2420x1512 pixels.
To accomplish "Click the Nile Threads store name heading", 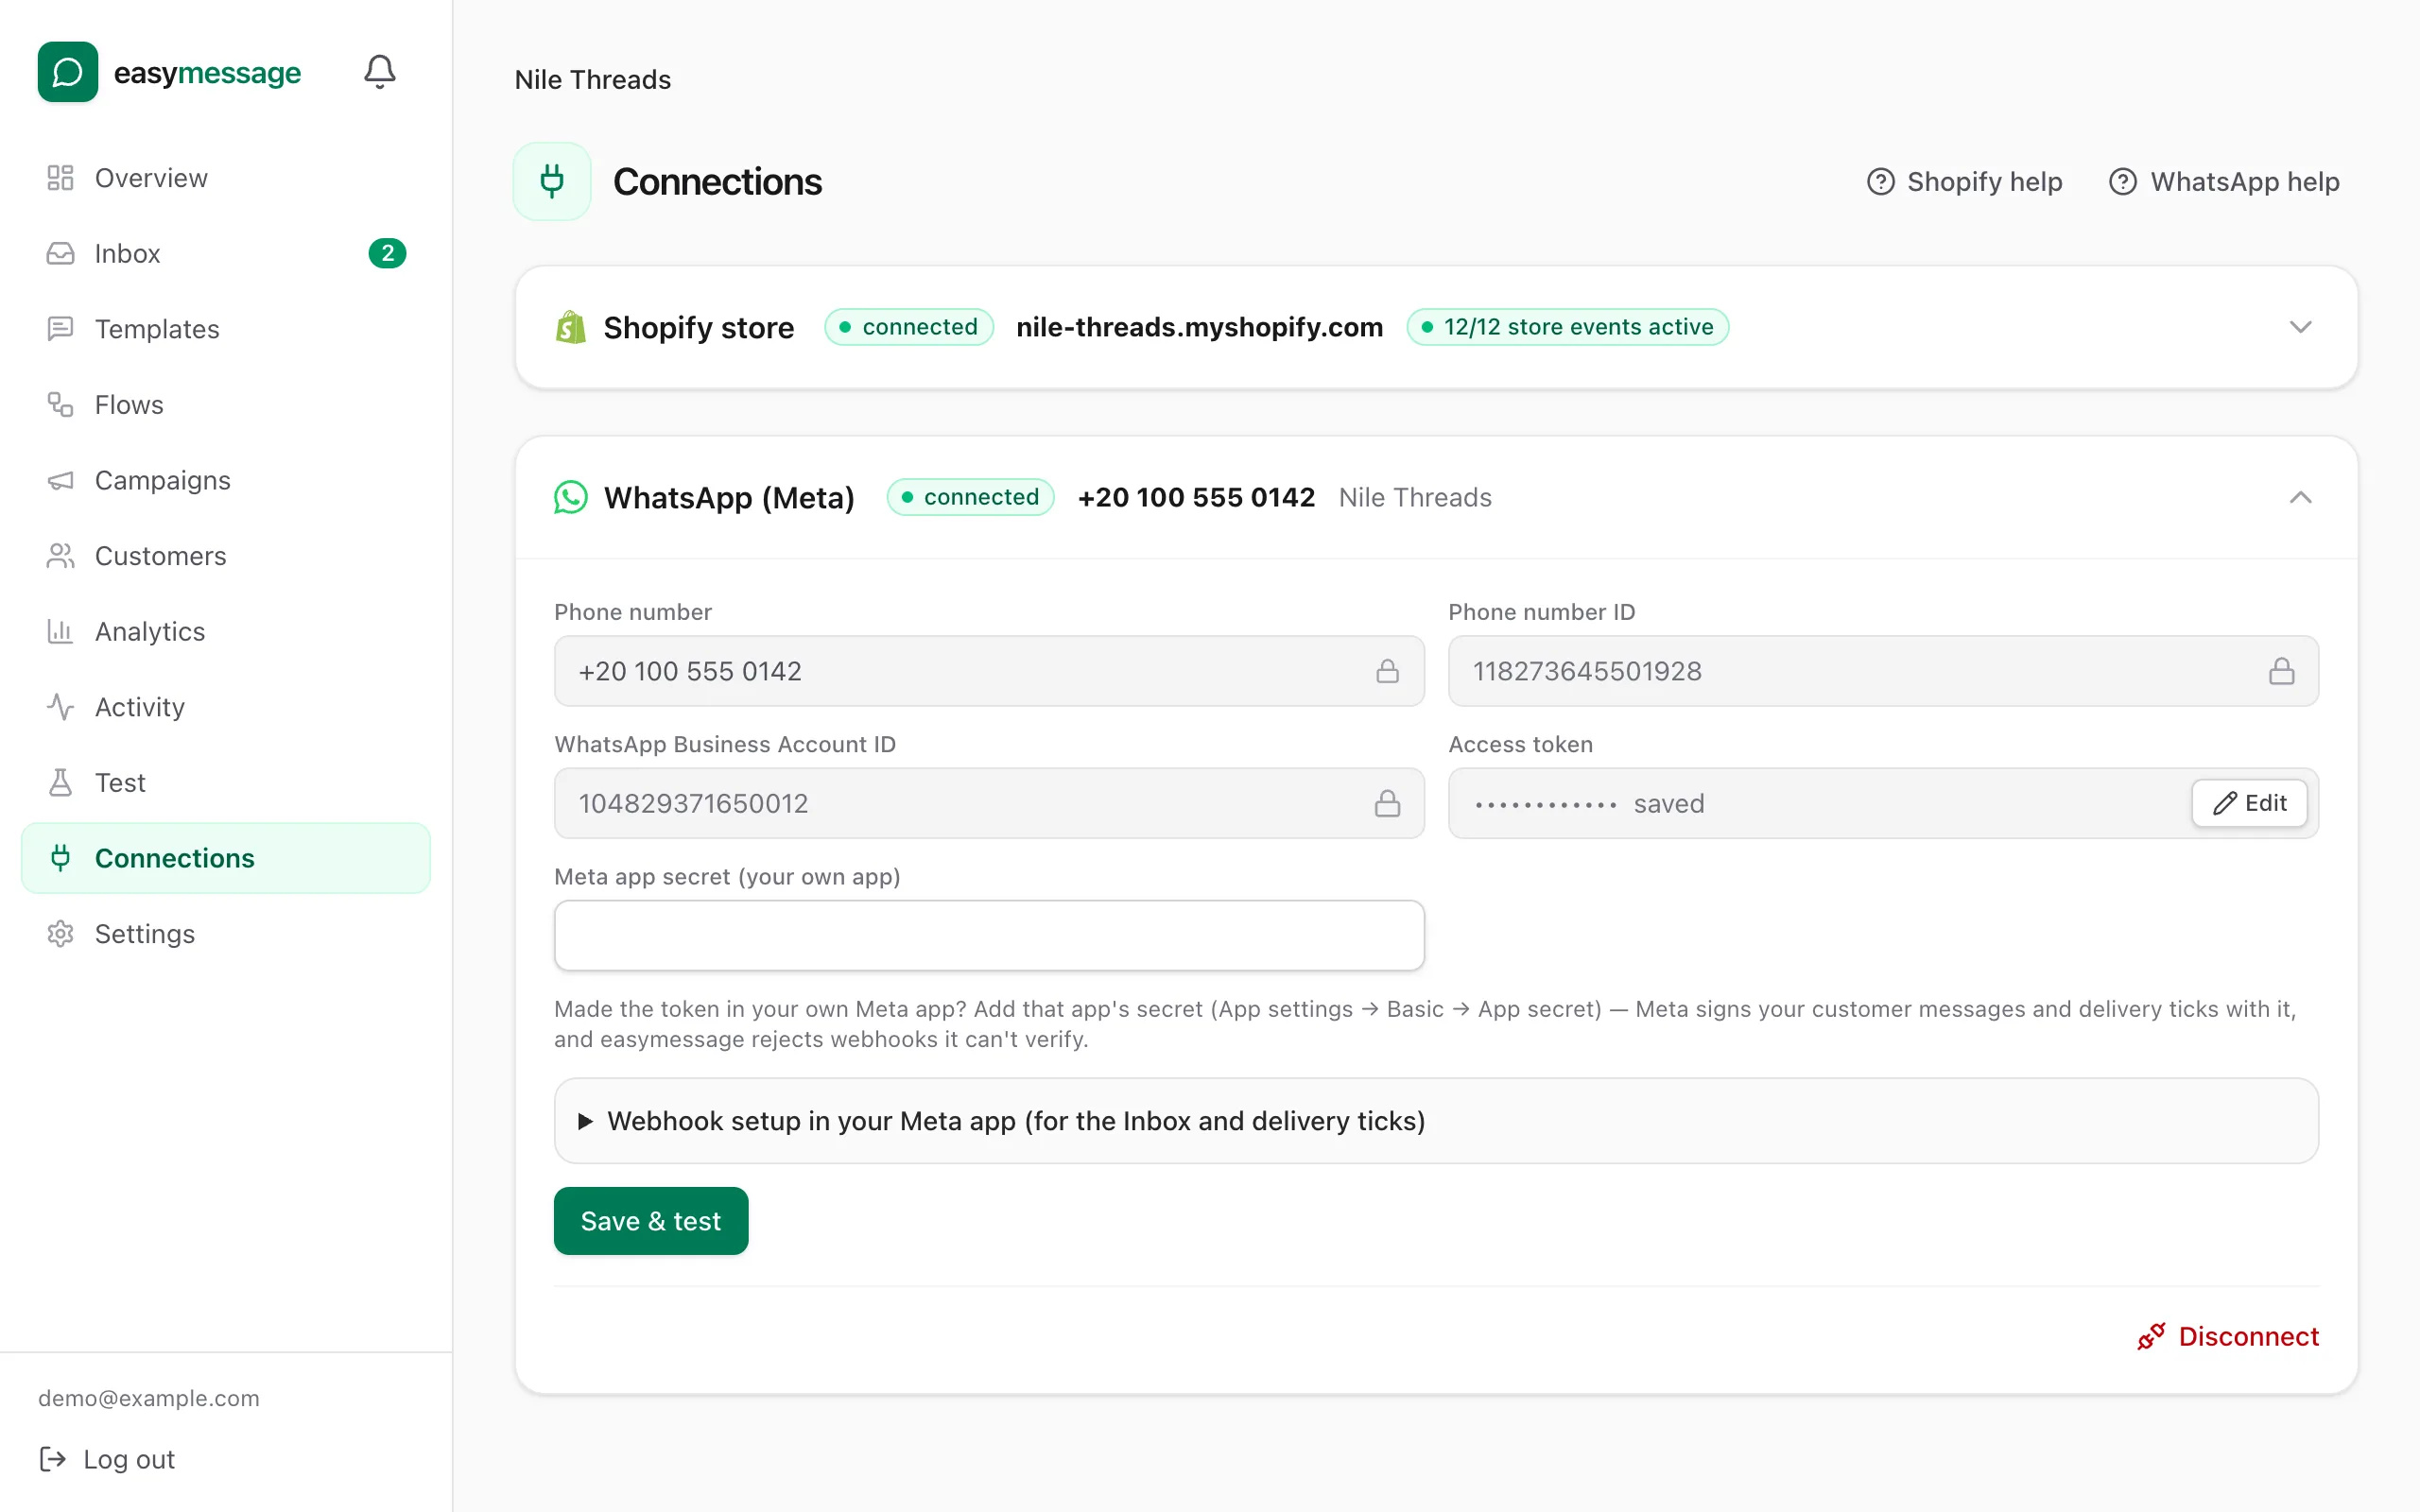I will coord(593,80).
